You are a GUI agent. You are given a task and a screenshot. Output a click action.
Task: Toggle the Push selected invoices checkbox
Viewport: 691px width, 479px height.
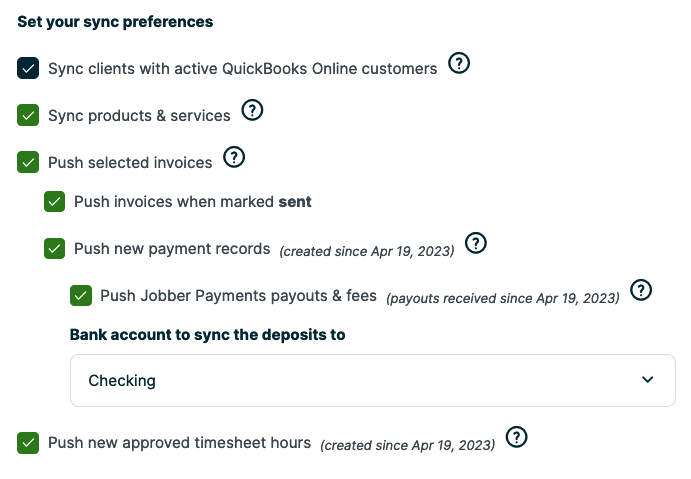[x=28, y=162]
